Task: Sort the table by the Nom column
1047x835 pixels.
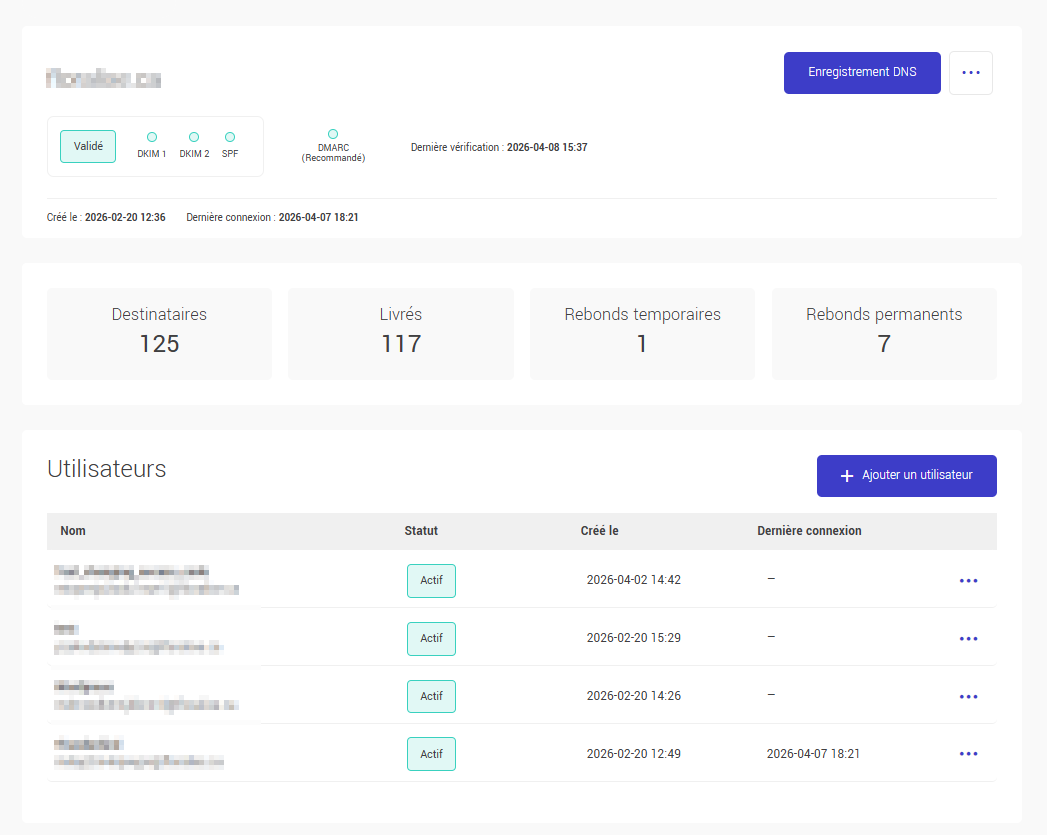Action: coord(73,531)
